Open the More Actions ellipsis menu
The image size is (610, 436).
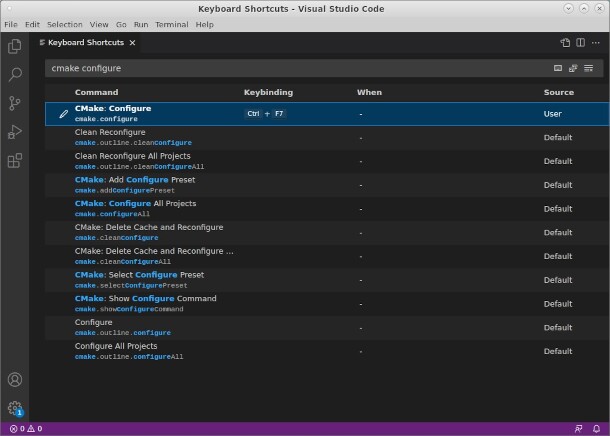tap(596, 43)
